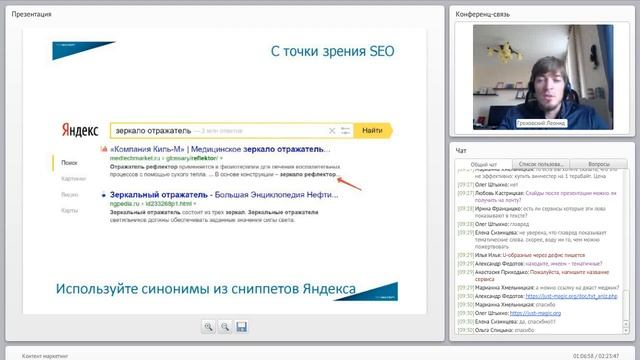
Task: Click the chat scrollbar track
Action: coord(626,245)
